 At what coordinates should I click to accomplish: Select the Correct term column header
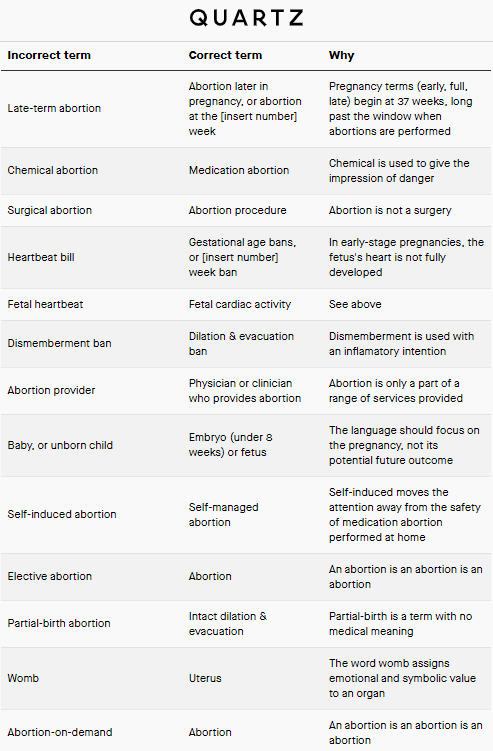(225, 56)
